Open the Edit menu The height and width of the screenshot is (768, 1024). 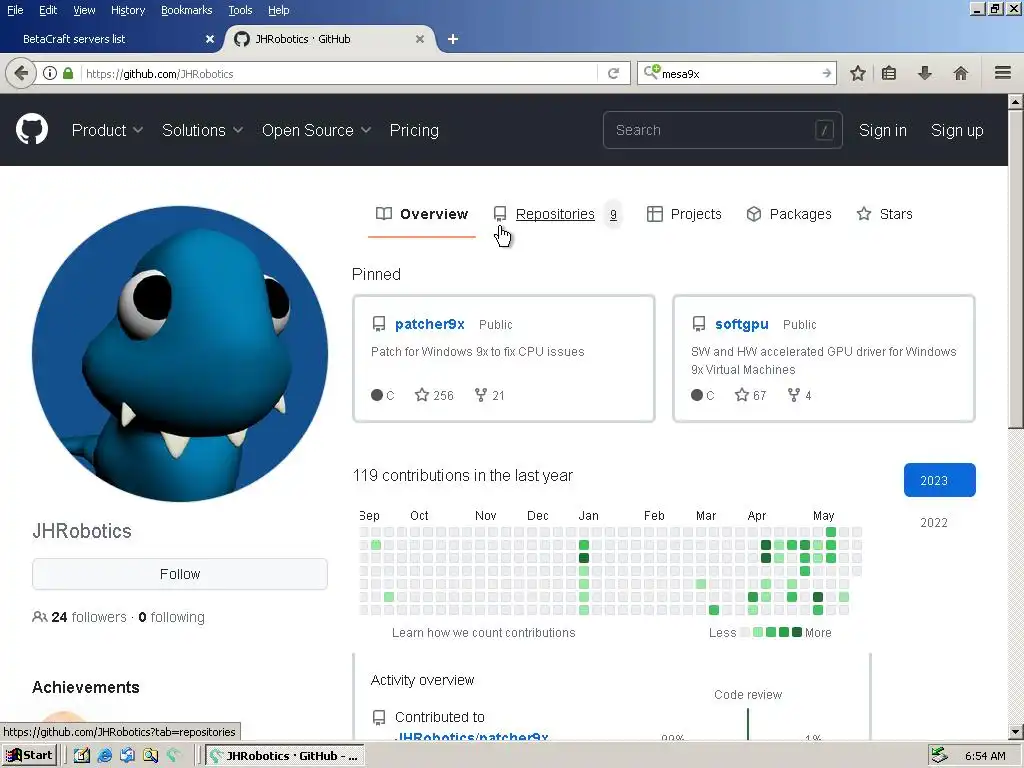click(x=48, y=10)
